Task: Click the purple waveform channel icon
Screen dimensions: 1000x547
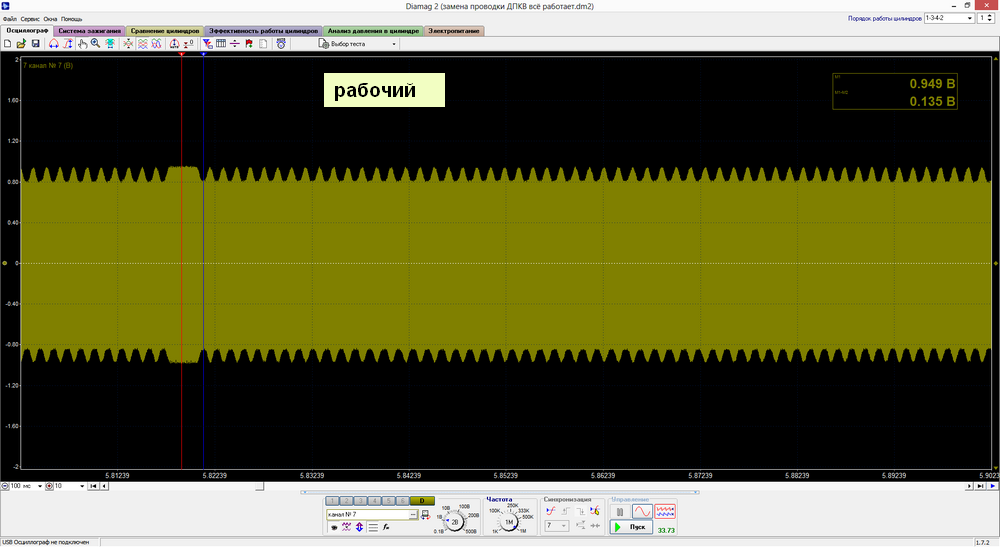Action: (x=346, y=527)
